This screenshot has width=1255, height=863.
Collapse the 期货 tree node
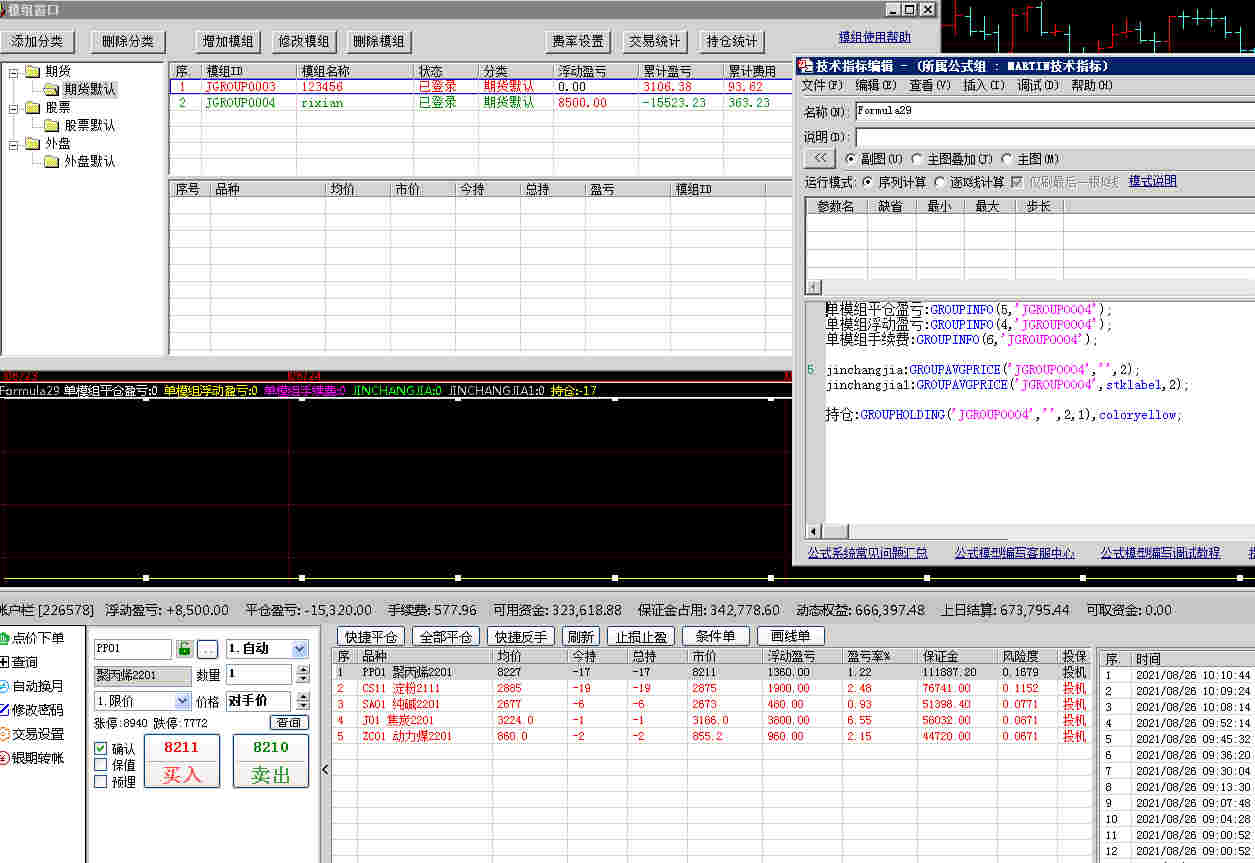tap(14, 71)
